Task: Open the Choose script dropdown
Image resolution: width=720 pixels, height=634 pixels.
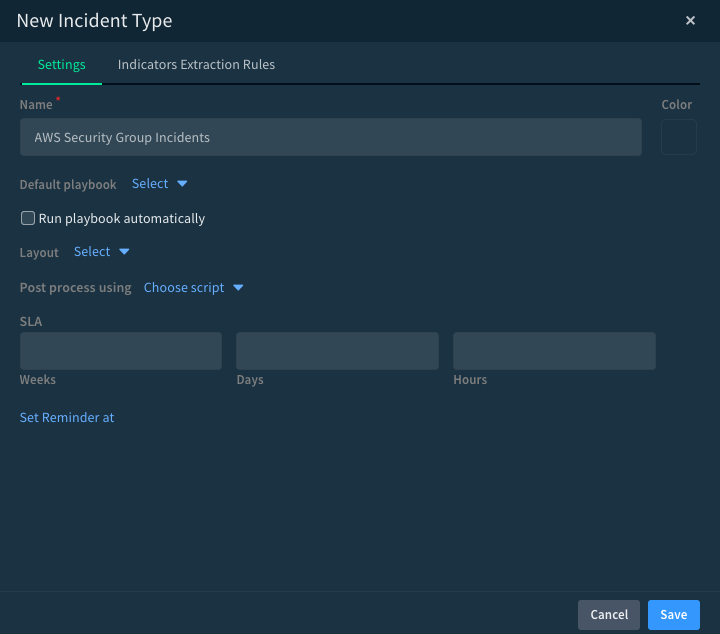Action: click(184, 288)
